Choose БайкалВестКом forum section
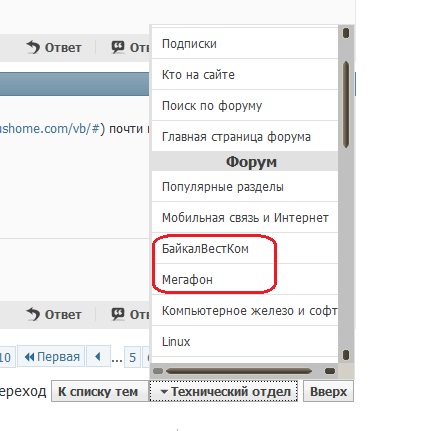This screenshot has width=433, height=431. click(x=245, y=249)
